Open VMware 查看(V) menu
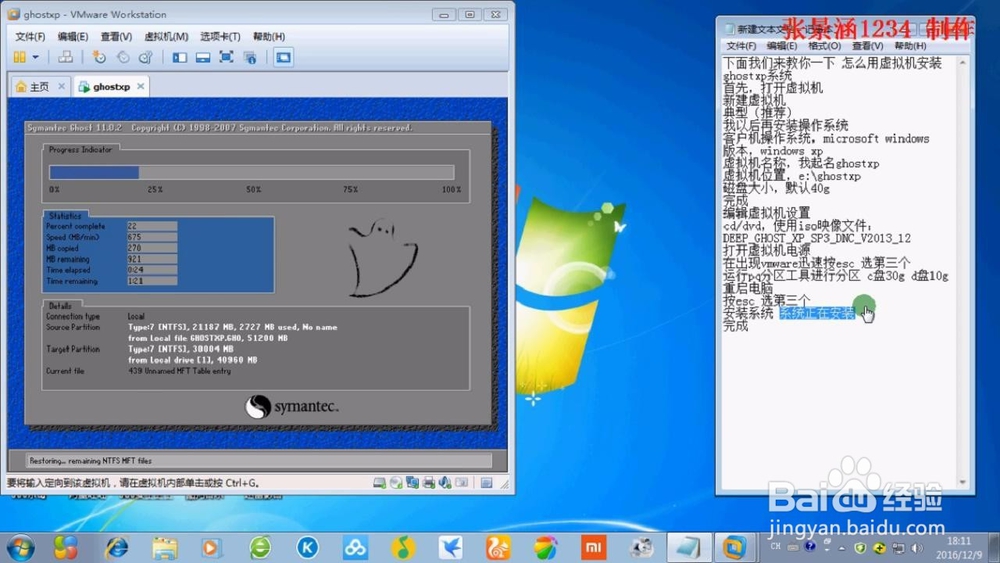The width and height of the screenshot is (1000, 563). 116,36
